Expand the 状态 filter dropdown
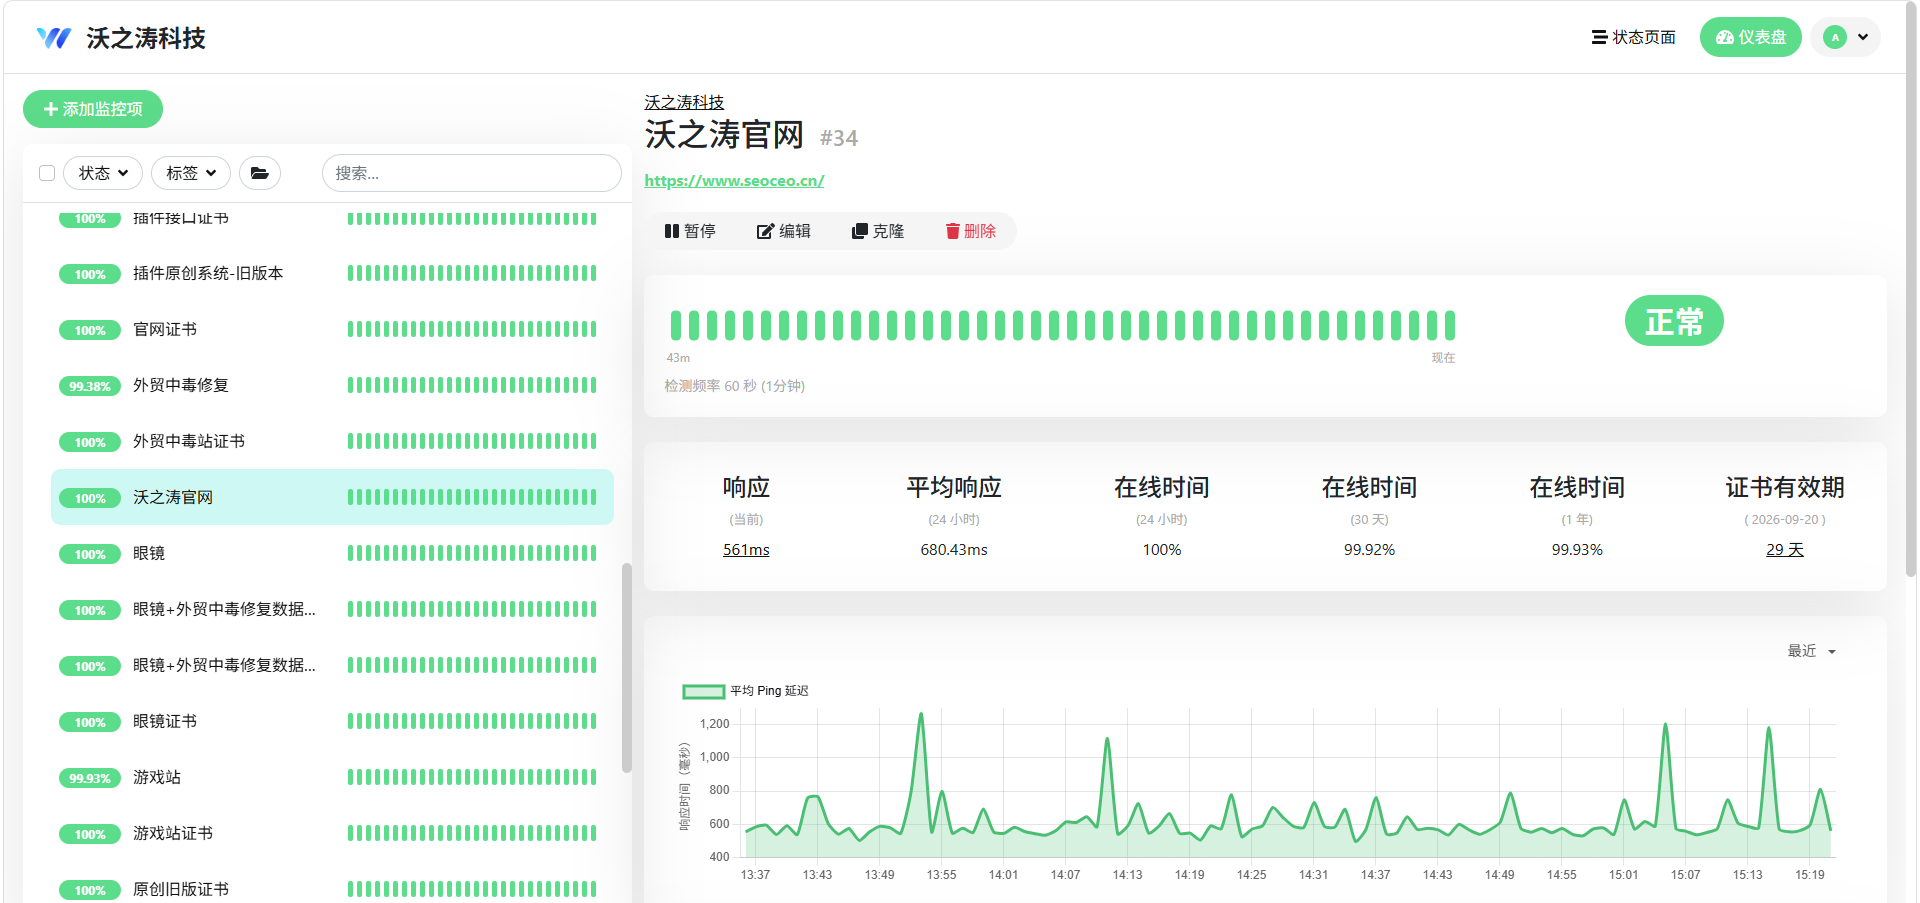 (x=103, y=173)
